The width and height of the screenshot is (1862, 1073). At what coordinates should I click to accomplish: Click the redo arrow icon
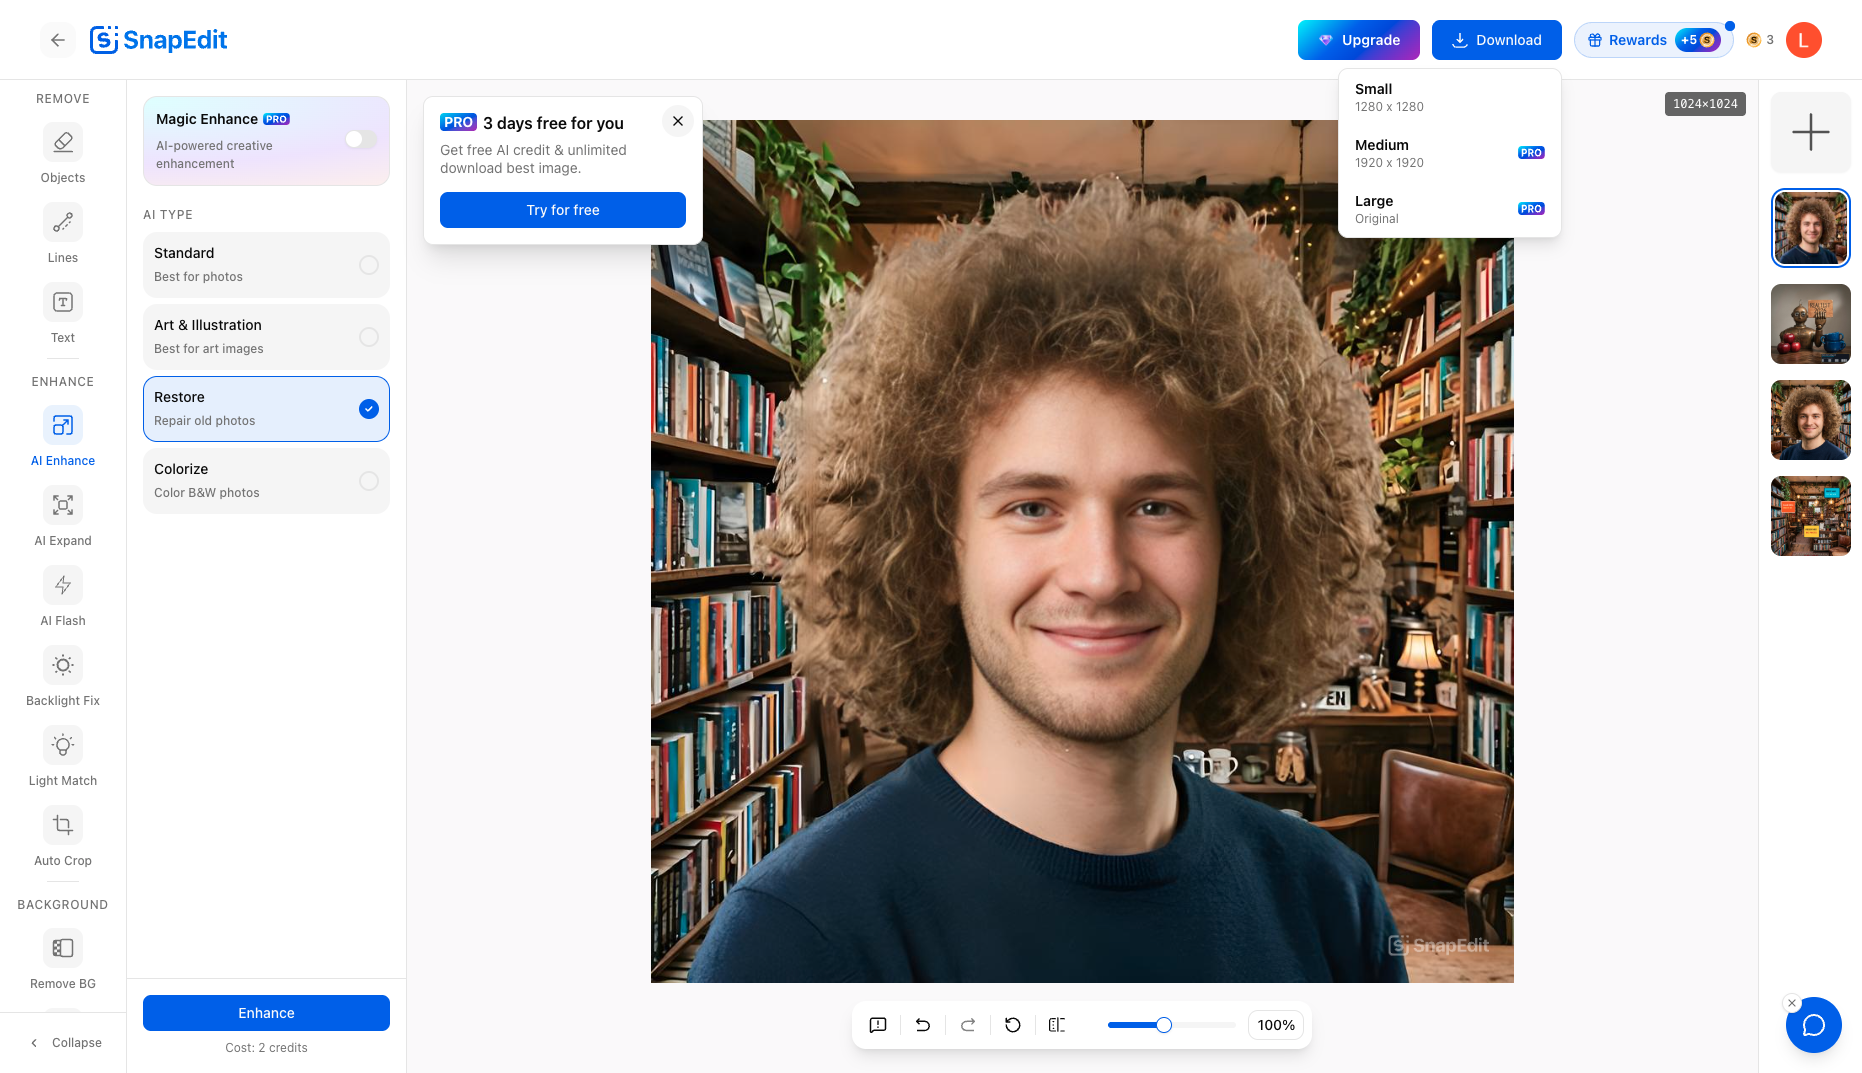click(968, 1025)
